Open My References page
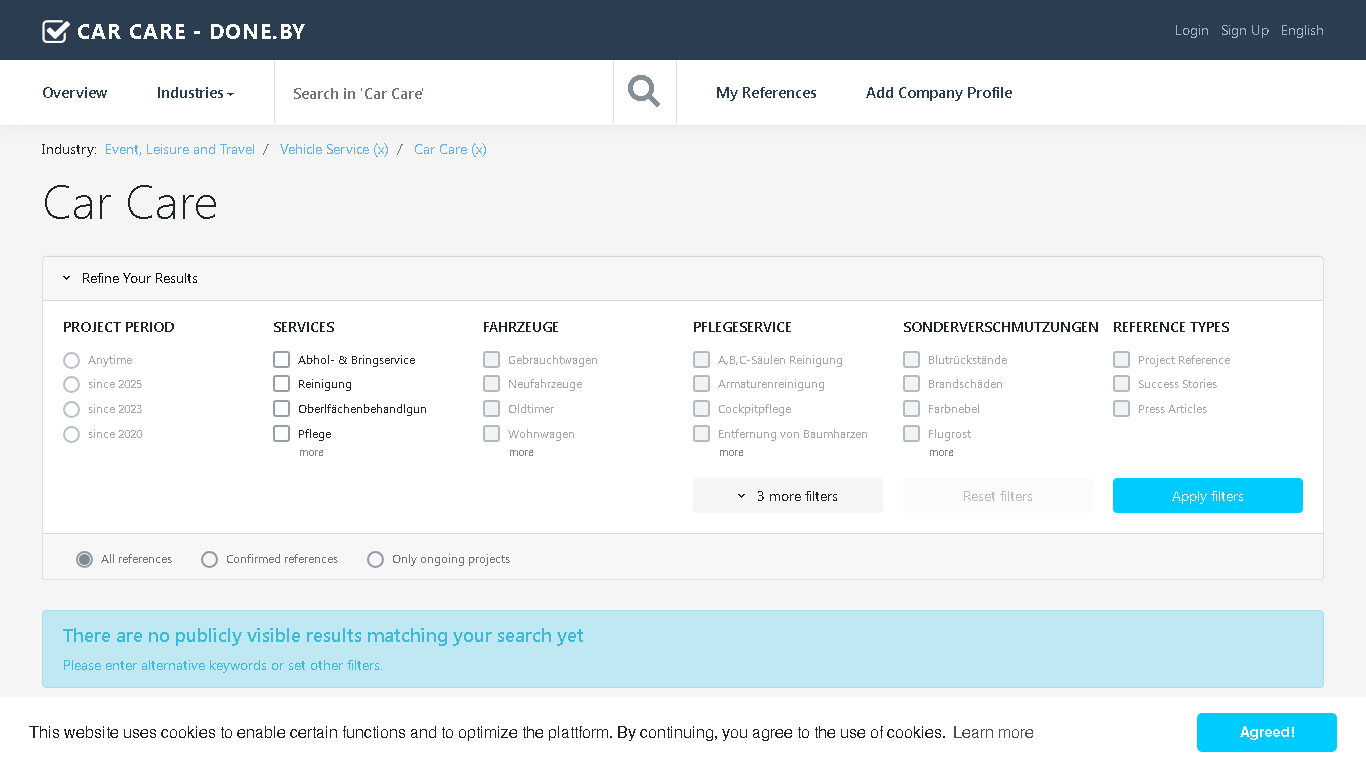1366x768 pixels. [x=766, y=93]
